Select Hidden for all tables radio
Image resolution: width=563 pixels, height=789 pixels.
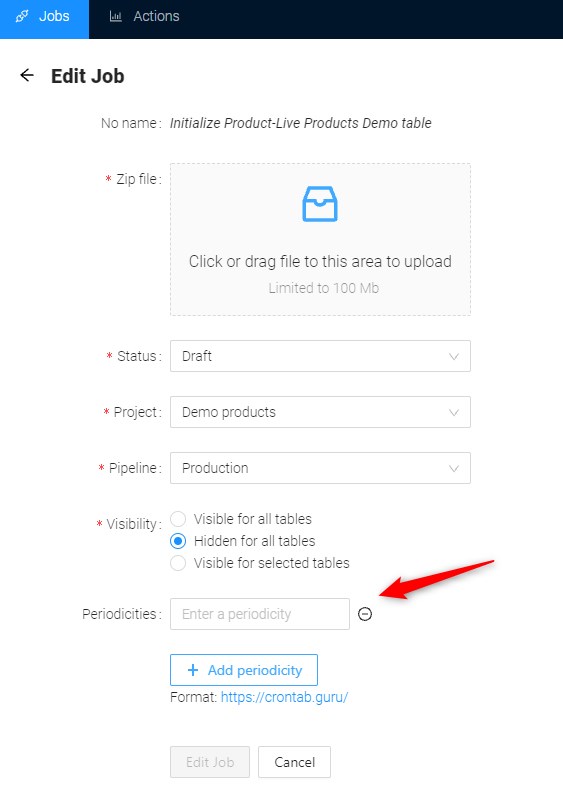178,541
